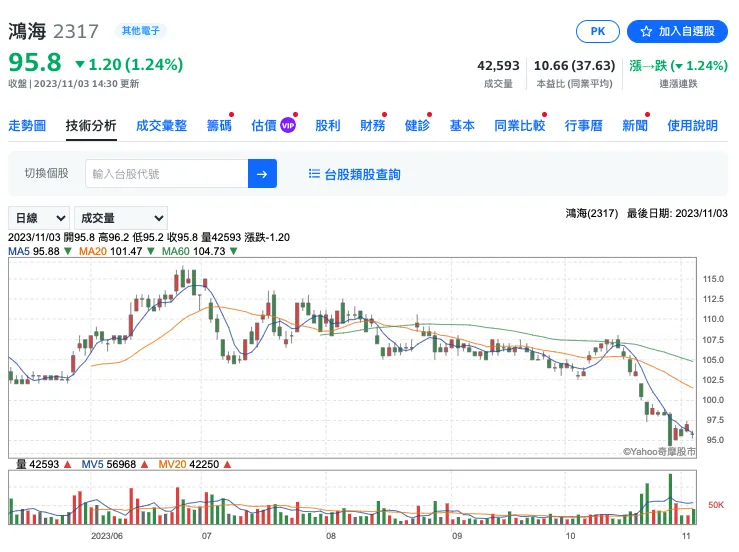Click the 115.0 price axis label
739x552 pixels.
point(713,279)
